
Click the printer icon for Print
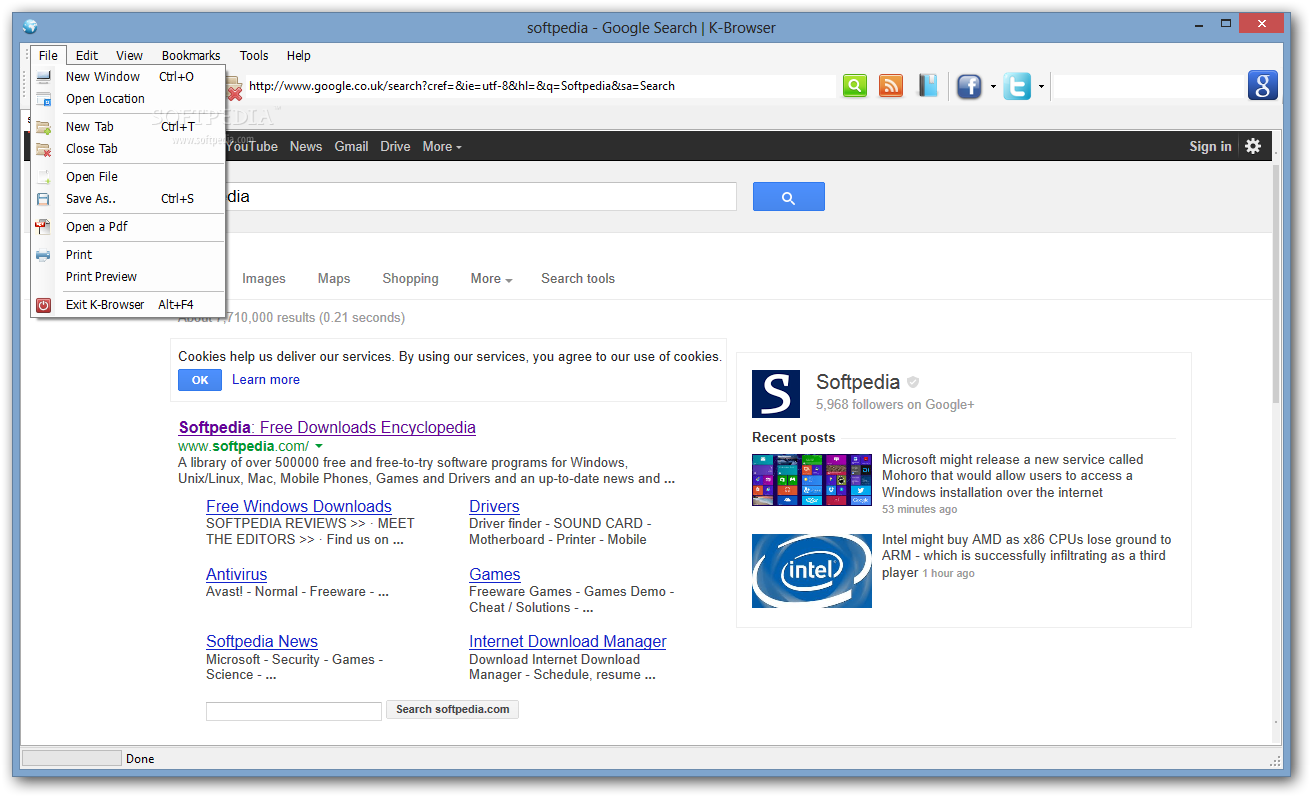click(x=44, y=255)
